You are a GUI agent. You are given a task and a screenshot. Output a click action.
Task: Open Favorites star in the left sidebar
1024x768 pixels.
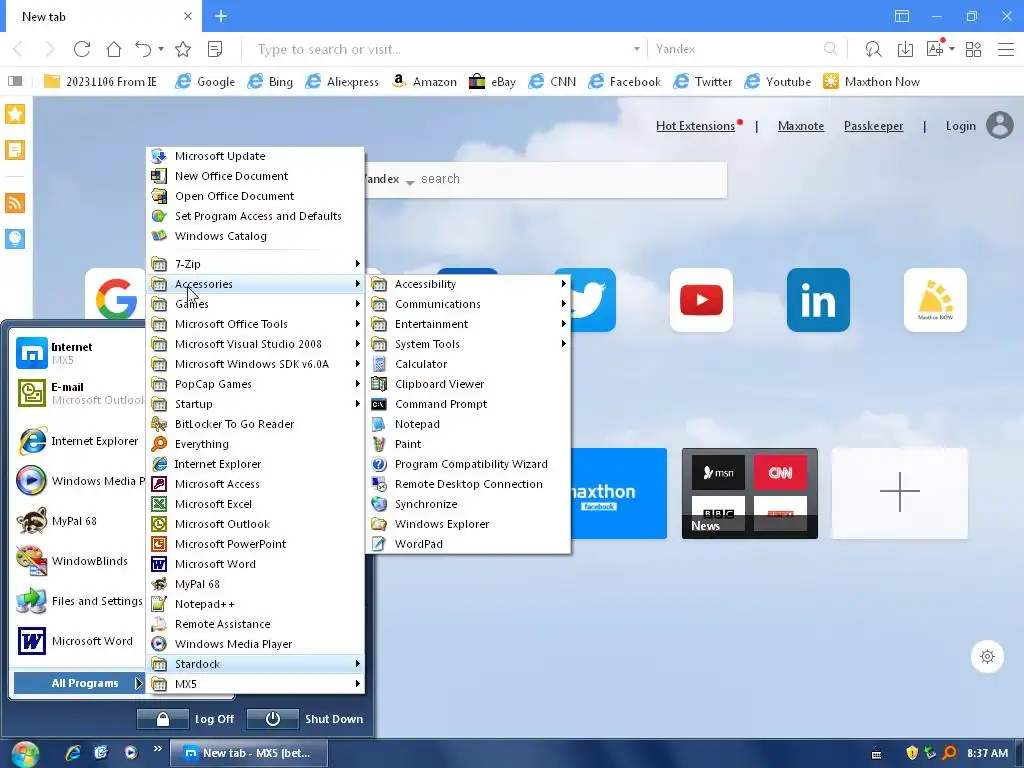click(x=15, y=114)
